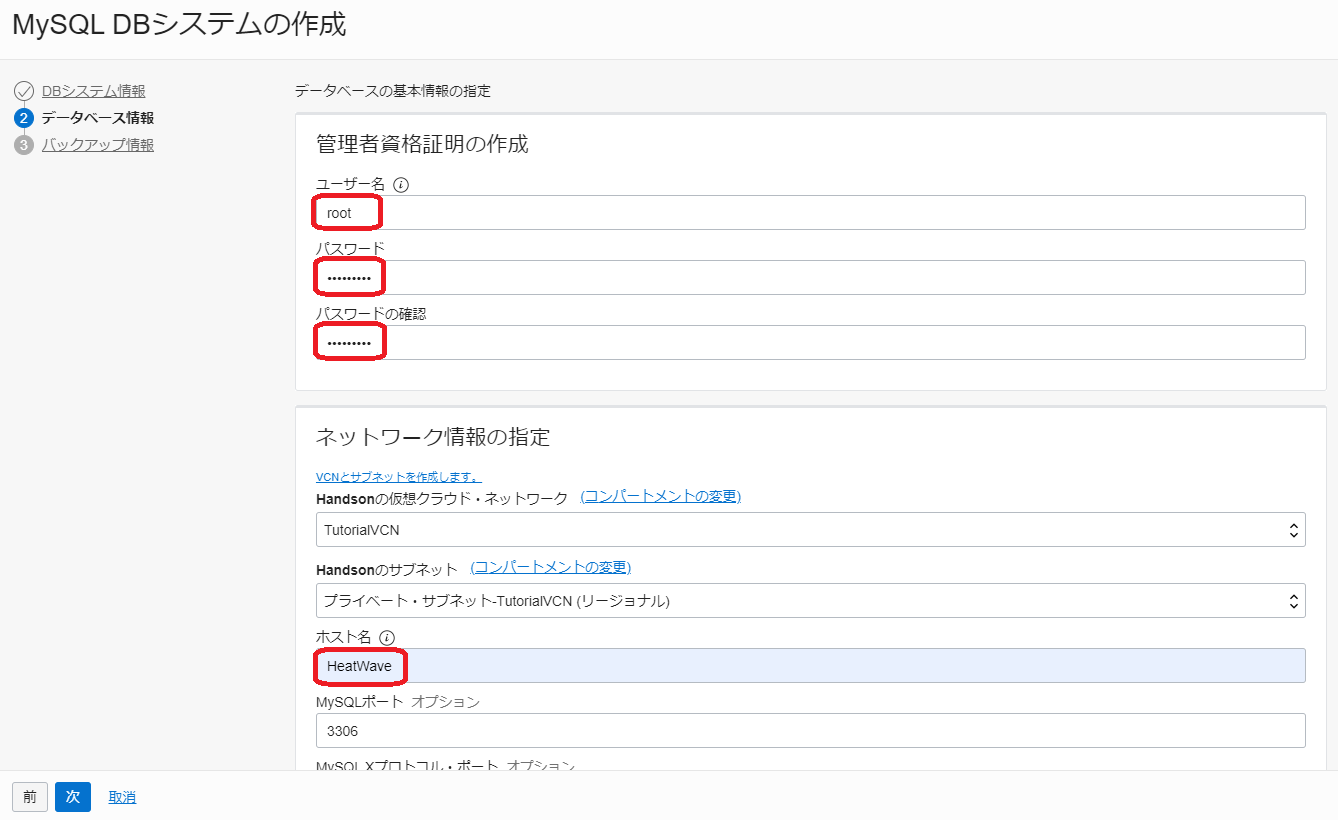The image size is (1338, 820).
Task: Click the DBシステム情報 completed checkmark icon
Action: (x=24, y=92)
